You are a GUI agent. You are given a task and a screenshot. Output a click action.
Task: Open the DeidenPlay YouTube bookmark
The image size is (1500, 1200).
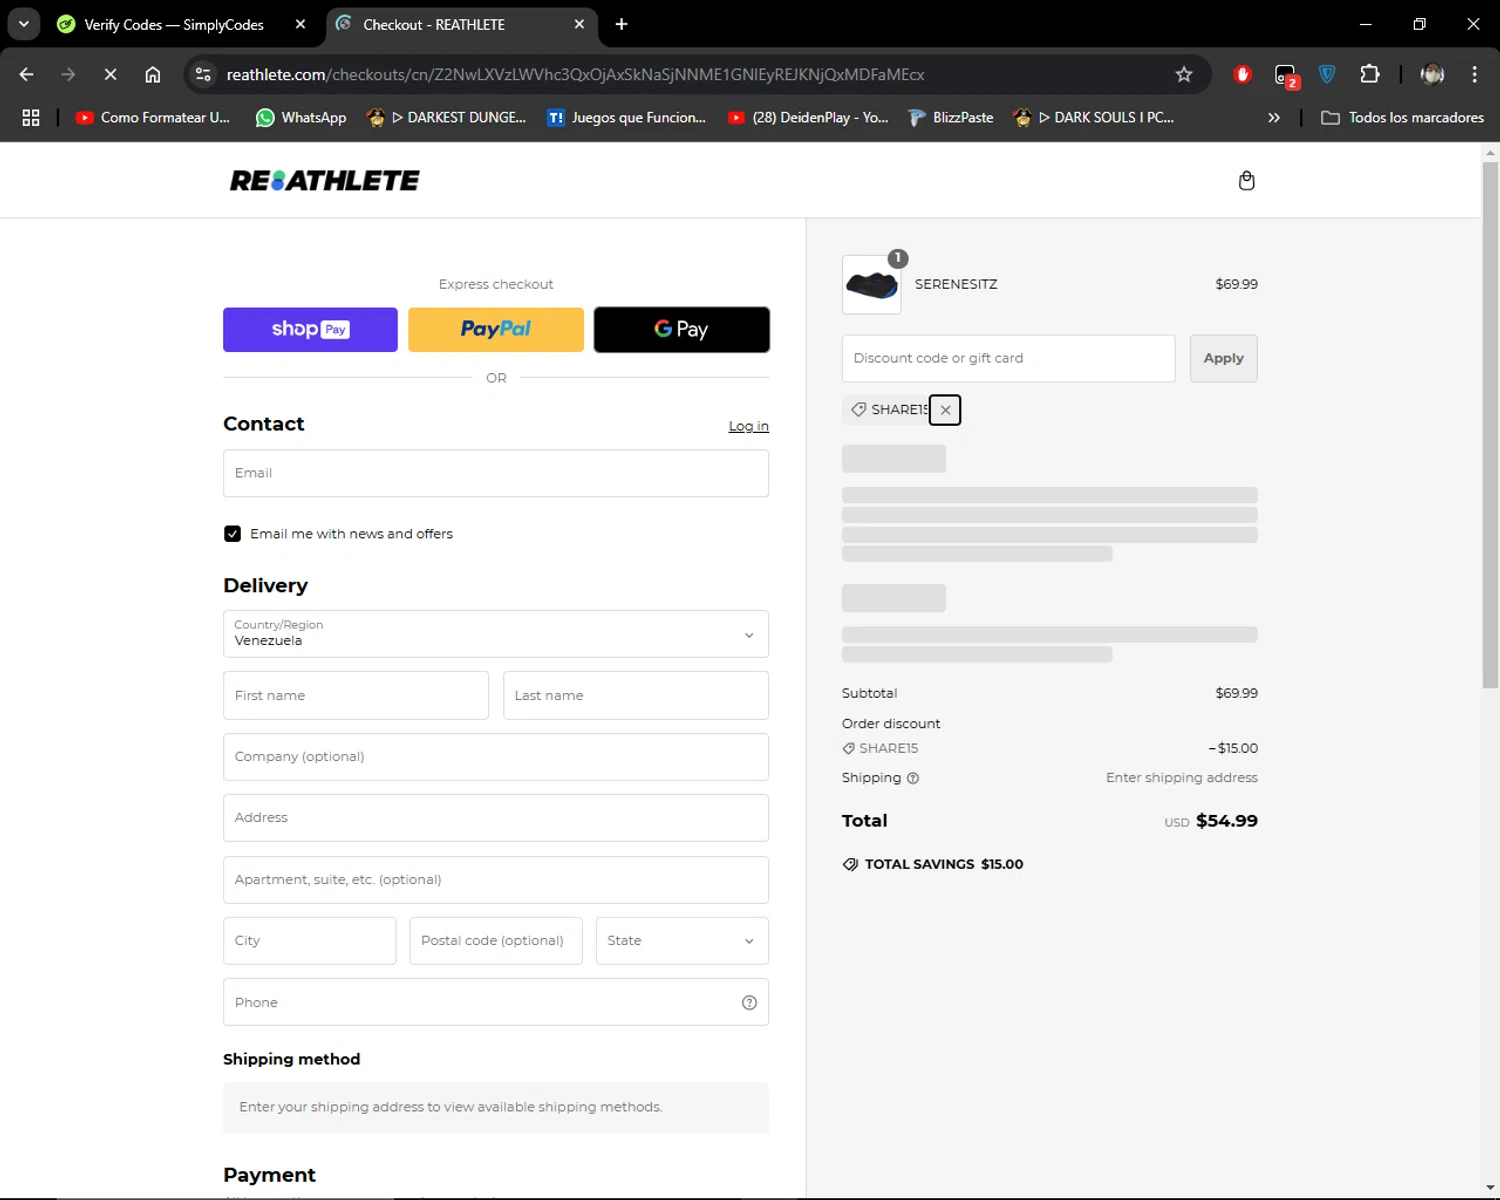pyautogui.click(x=808, y=118)
